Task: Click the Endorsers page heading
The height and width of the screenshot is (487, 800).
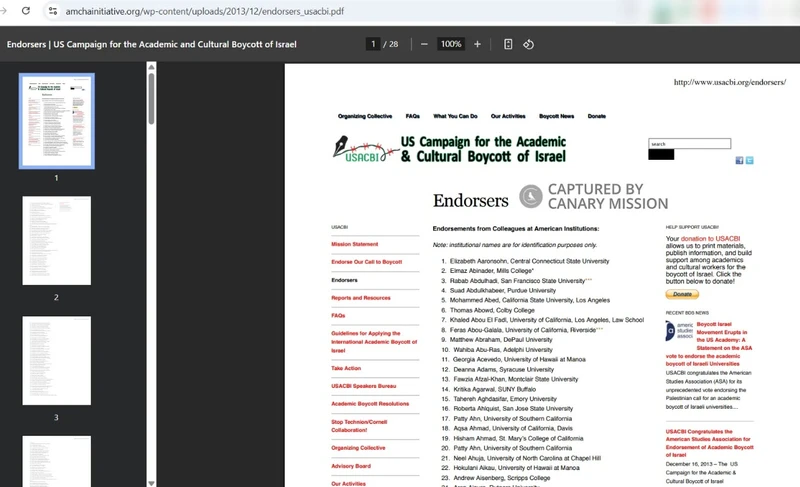Action: pos(470,200)
